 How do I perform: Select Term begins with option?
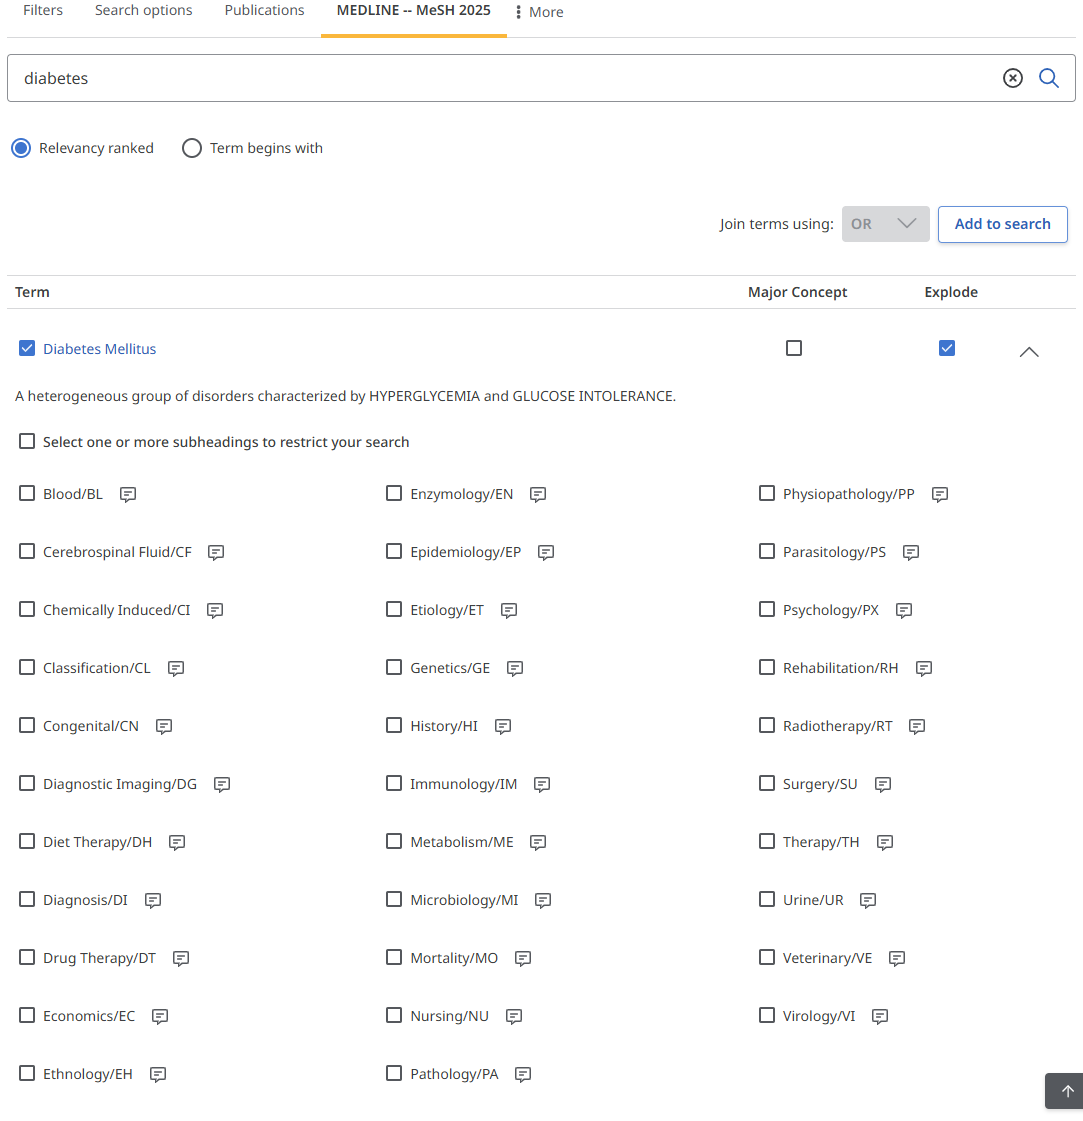[x=192, y=148]
